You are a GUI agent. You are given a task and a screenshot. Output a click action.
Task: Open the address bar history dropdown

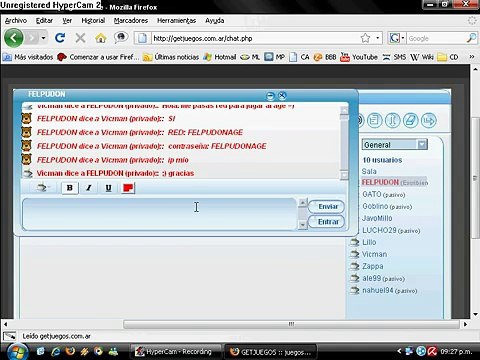377,38
